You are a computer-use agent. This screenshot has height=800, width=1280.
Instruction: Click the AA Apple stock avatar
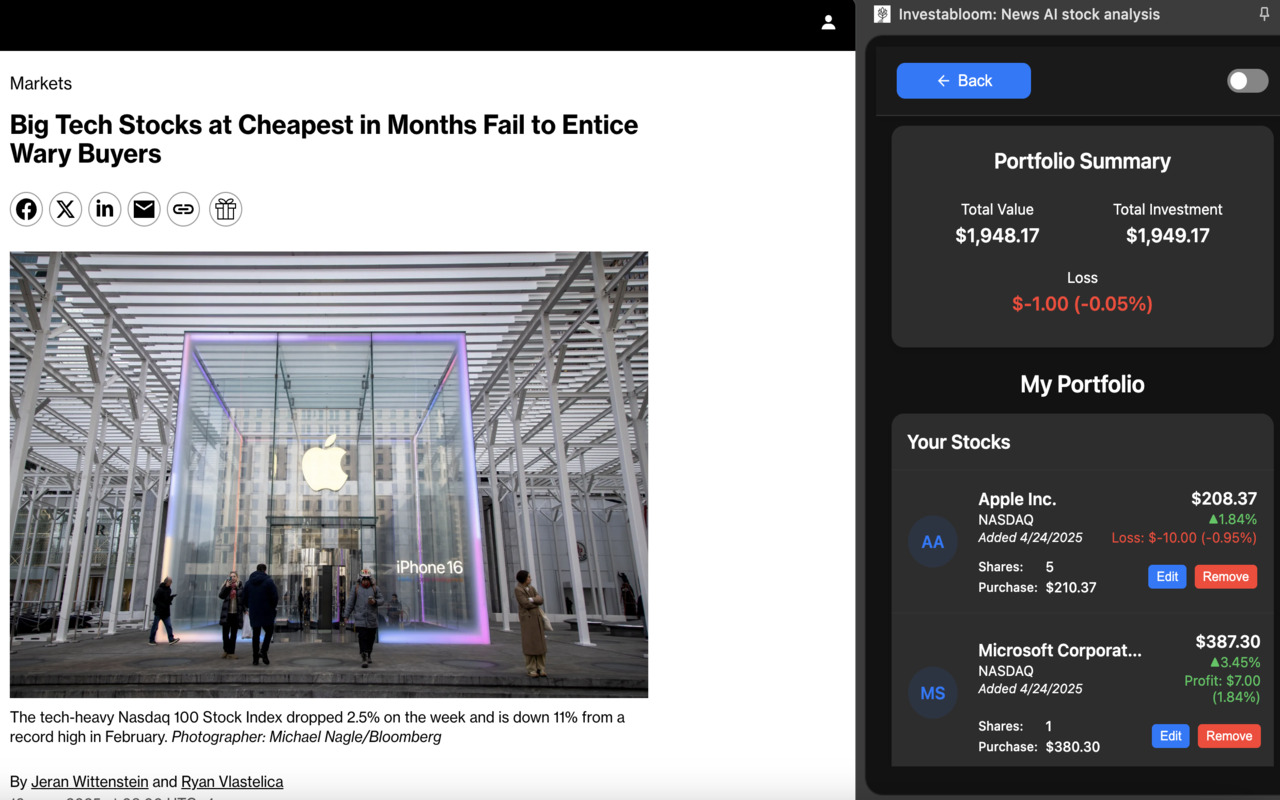[933, 542]
